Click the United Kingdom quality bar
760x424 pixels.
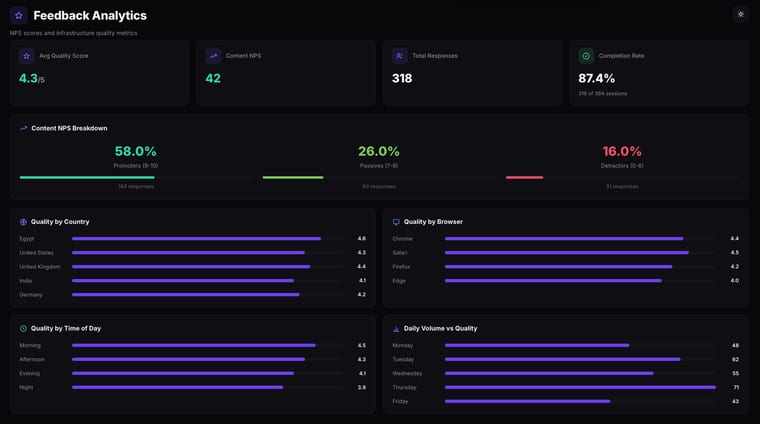pos(191,267)
